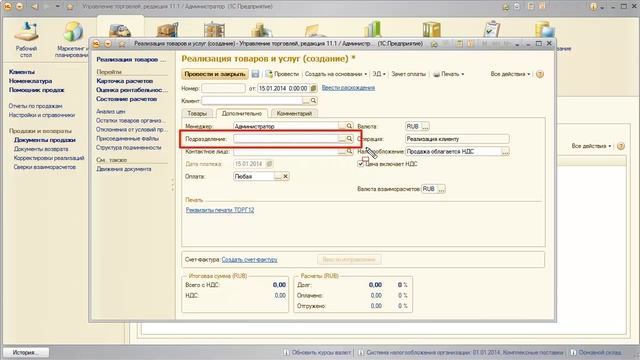Switch to the Дополнительно tab
Viewport: 640px width, 360px height.
(x=242, y=113)
